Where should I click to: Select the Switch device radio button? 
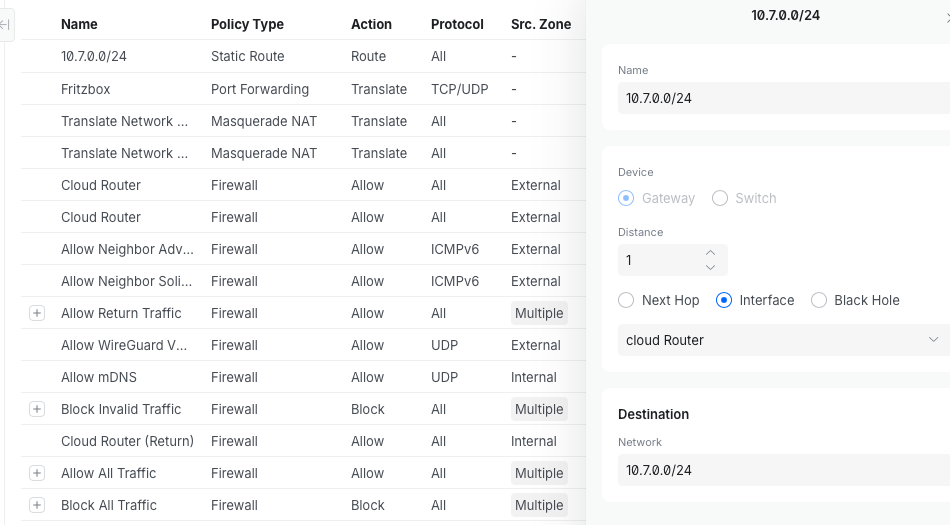pyautogui.click(x=720, y=198)
